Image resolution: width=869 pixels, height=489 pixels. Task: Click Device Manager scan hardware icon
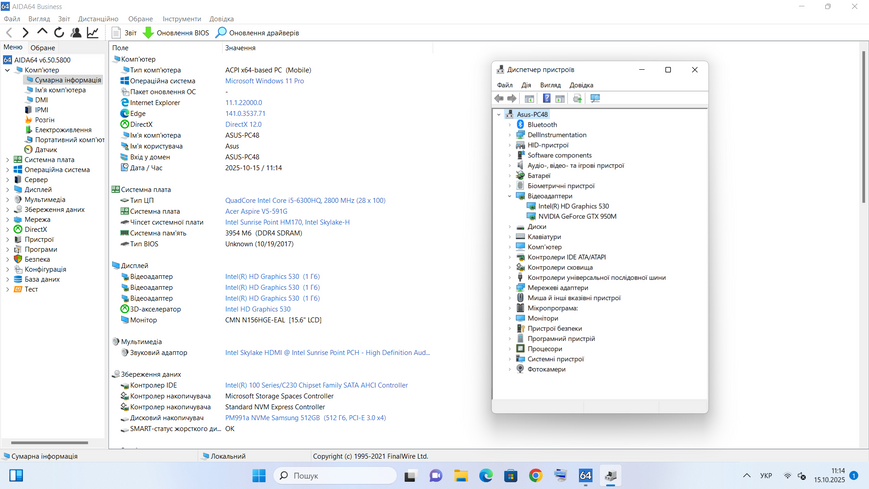coord(595,98)
